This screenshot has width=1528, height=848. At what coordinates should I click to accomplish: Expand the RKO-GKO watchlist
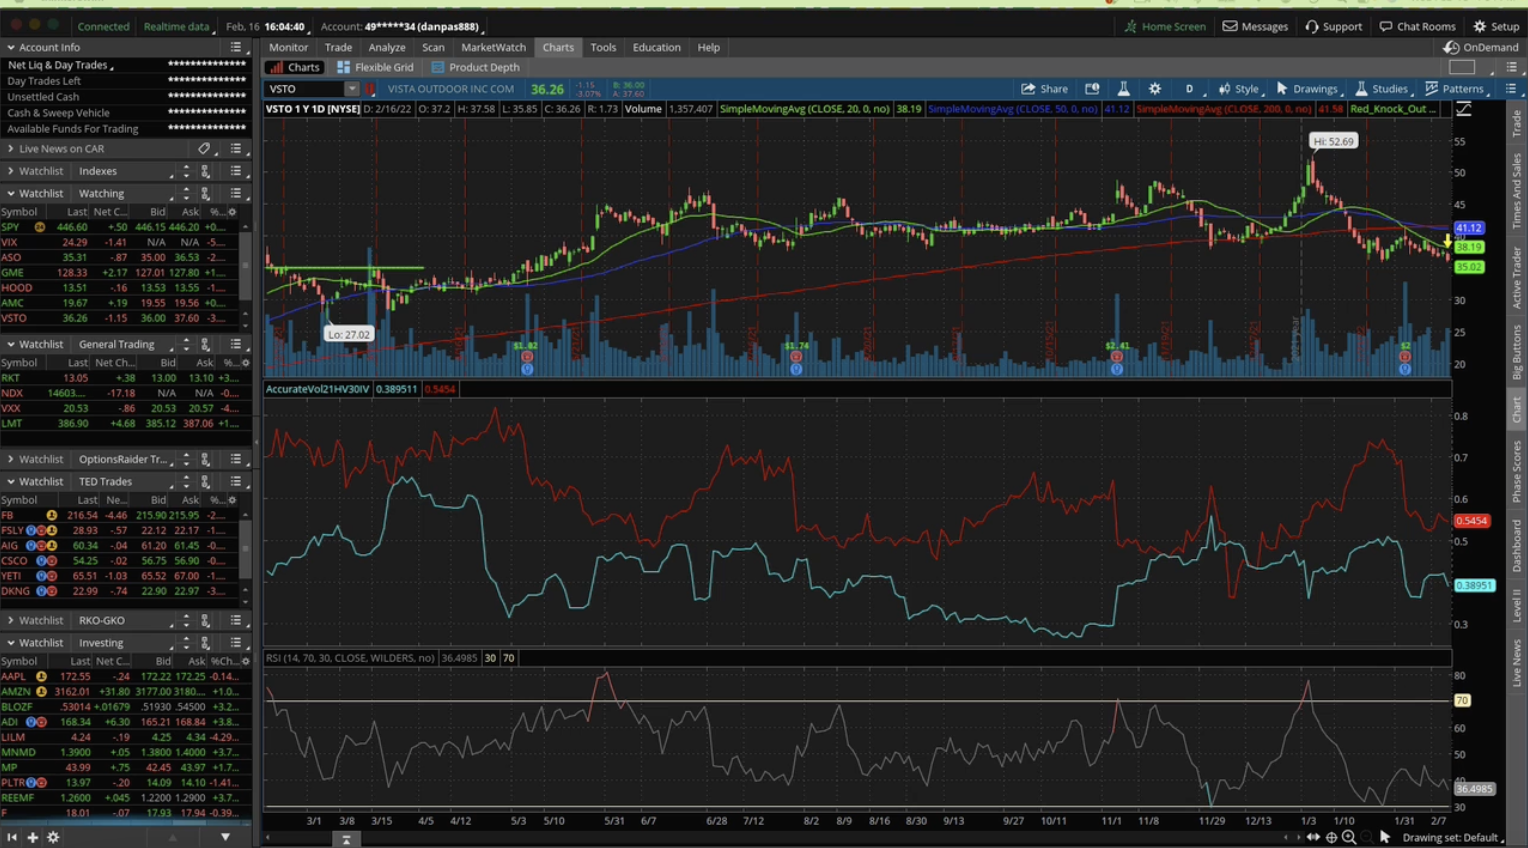coord(11,620)
